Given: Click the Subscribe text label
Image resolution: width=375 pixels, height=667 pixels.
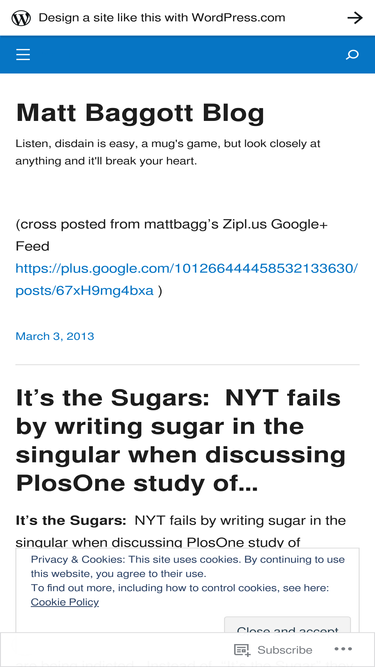Looking at the screenshot, I should (x=285, y=650).
